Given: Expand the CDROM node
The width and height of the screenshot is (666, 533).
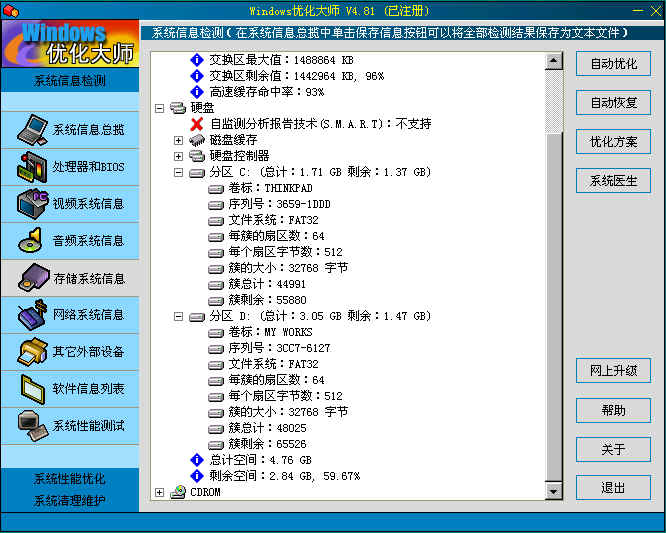Looking at the screenshot, I should (x=159, y=492).
